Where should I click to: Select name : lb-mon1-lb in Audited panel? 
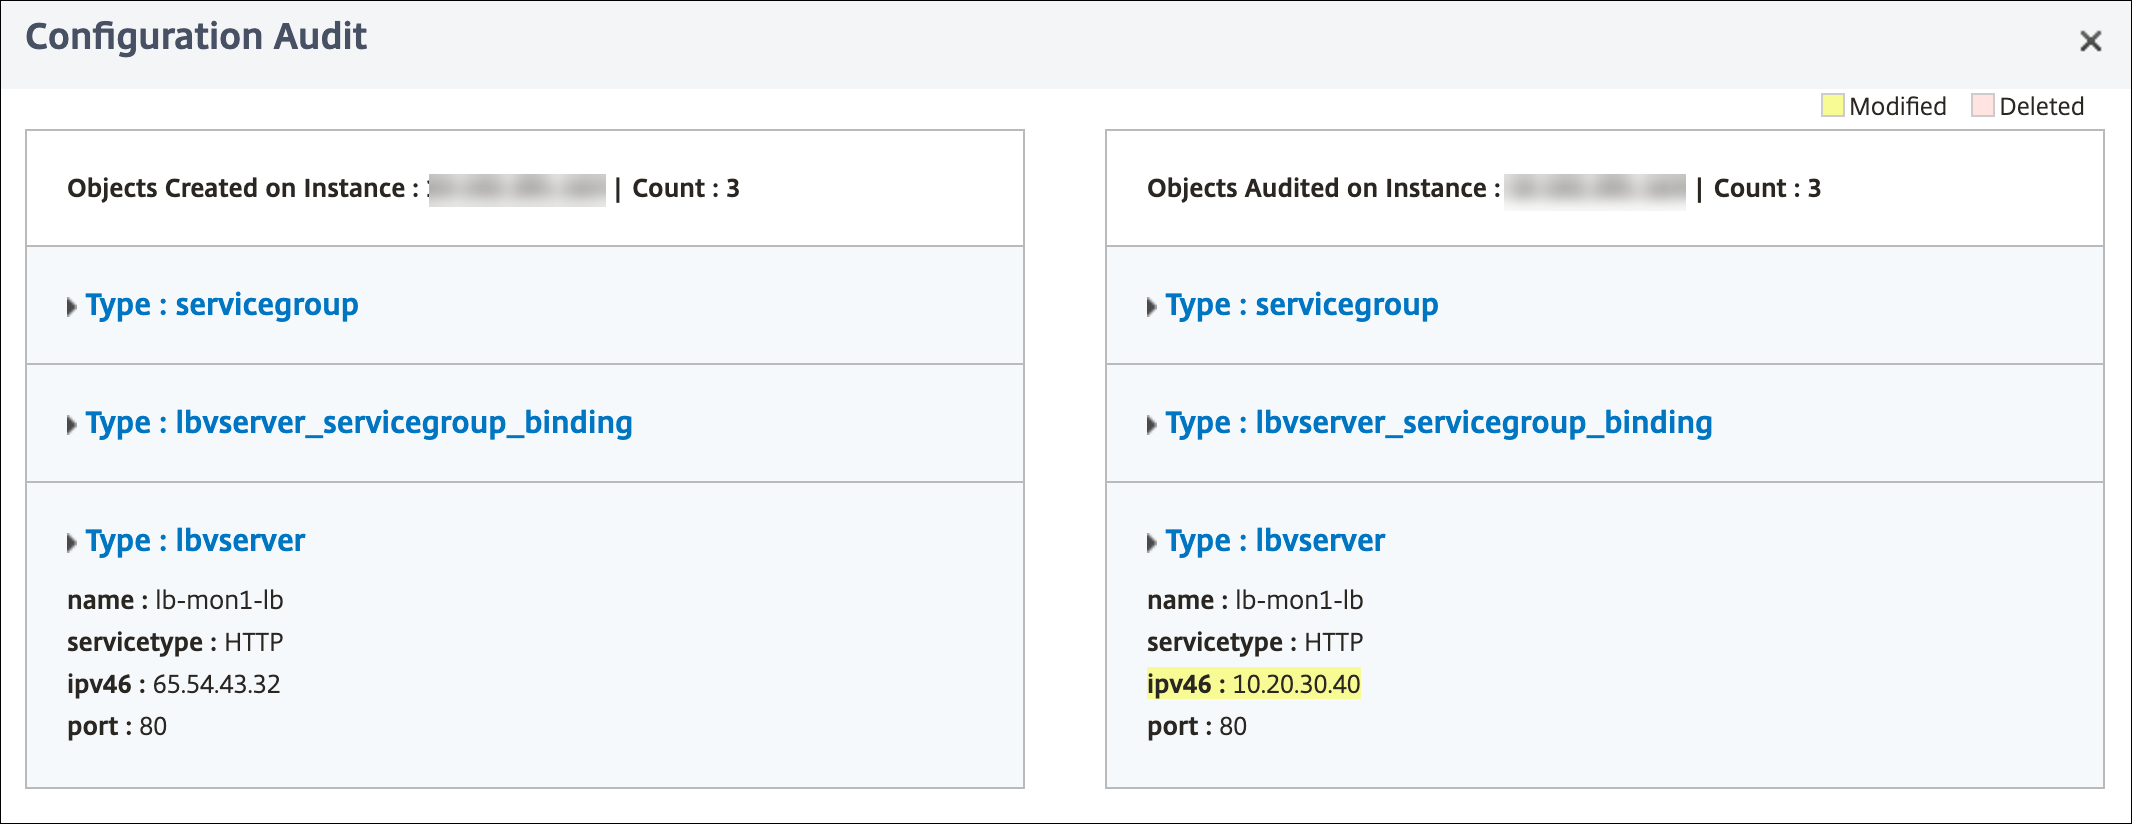1255,600
